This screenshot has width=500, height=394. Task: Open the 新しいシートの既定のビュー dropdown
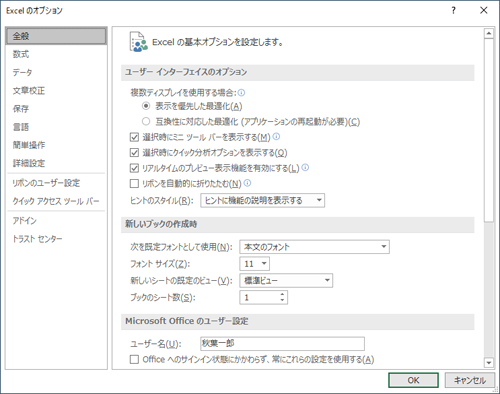coord(286,280)
